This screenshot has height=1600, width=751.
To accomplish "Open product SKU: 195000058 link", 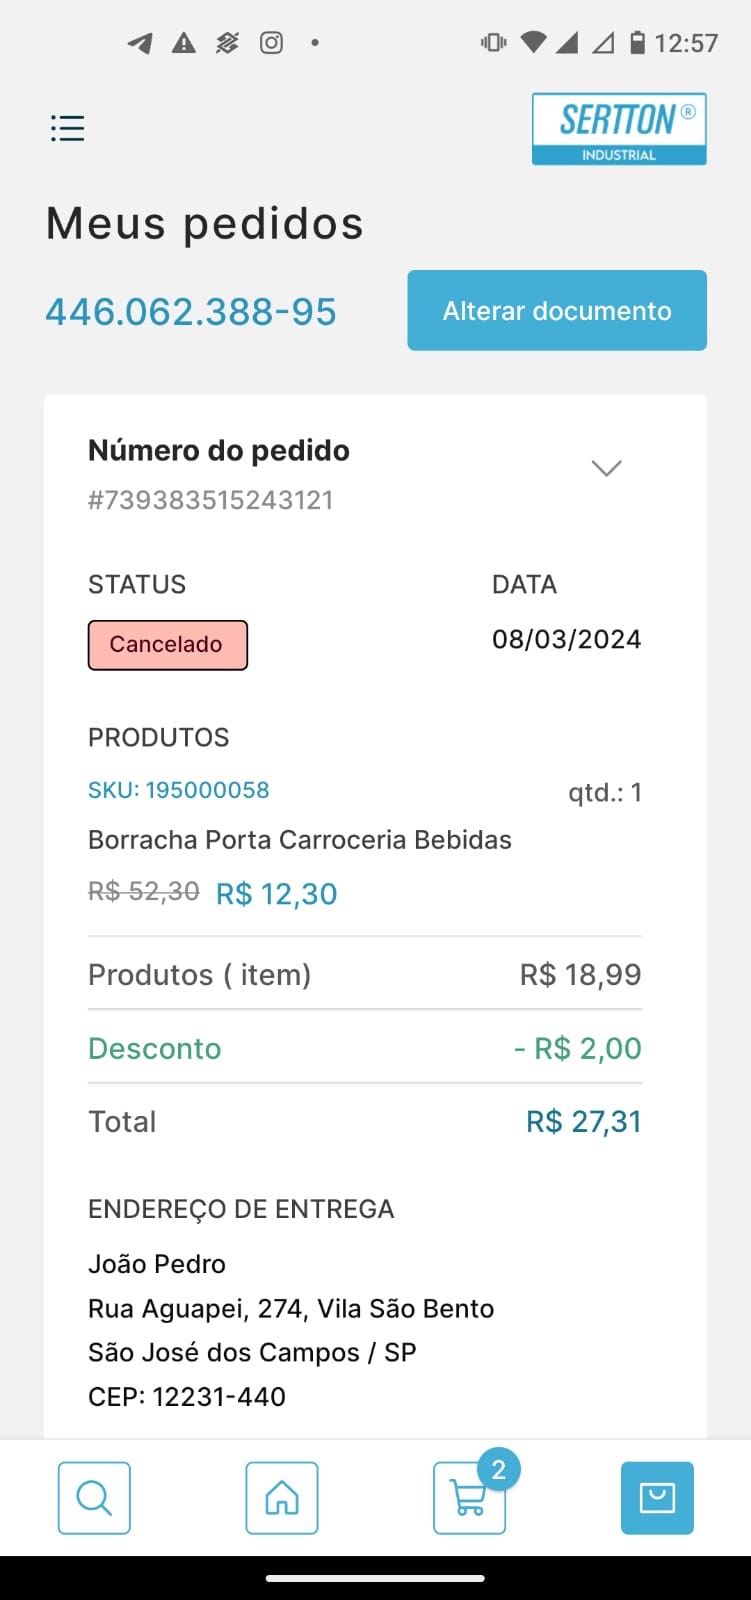I will (x=179, y=790).
